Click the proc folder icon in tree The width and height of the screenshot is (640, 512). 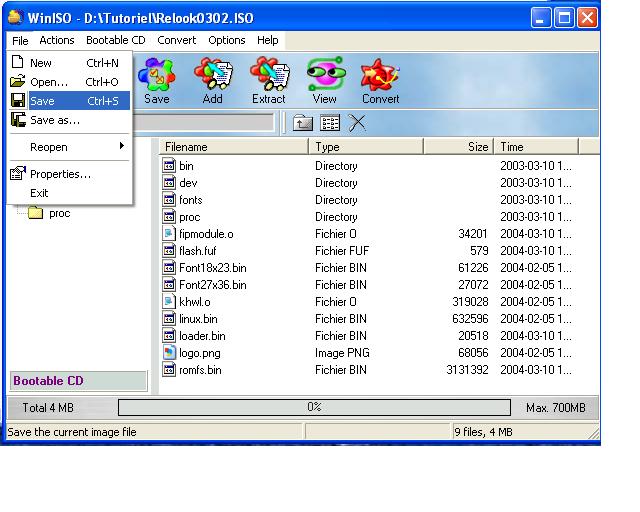[36, 213]
